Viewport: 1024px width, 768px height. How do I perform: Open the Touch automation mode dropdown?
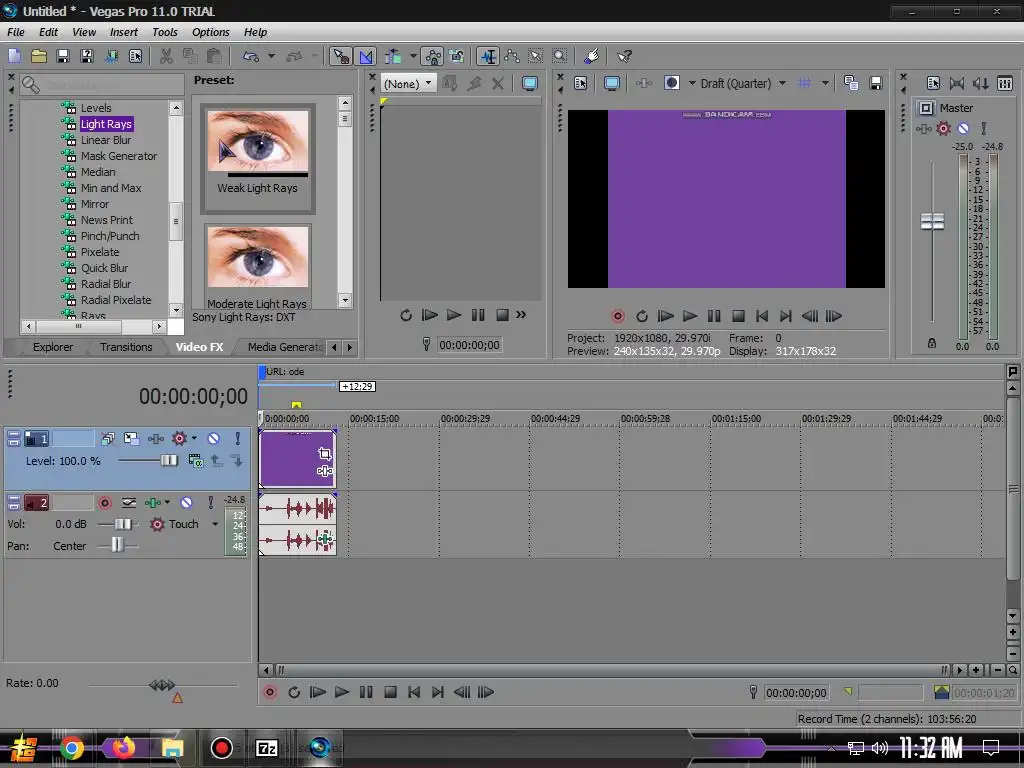[214, 524]
